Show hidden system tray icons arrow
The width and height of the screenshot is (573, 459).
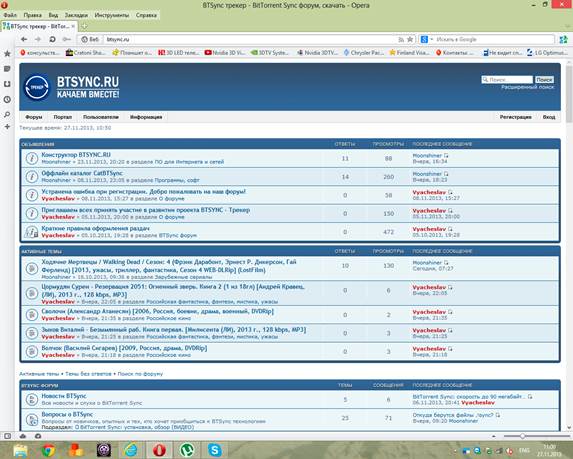point(455,451)
